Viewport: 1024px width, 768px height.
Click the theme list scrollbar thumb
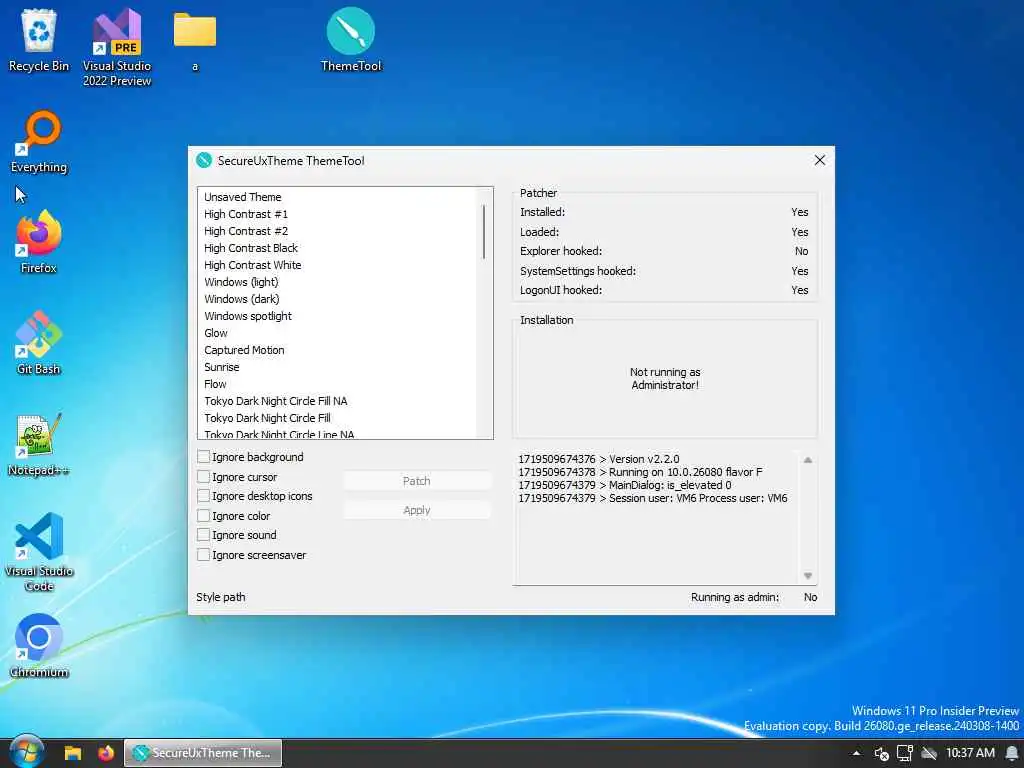point(484,231)
